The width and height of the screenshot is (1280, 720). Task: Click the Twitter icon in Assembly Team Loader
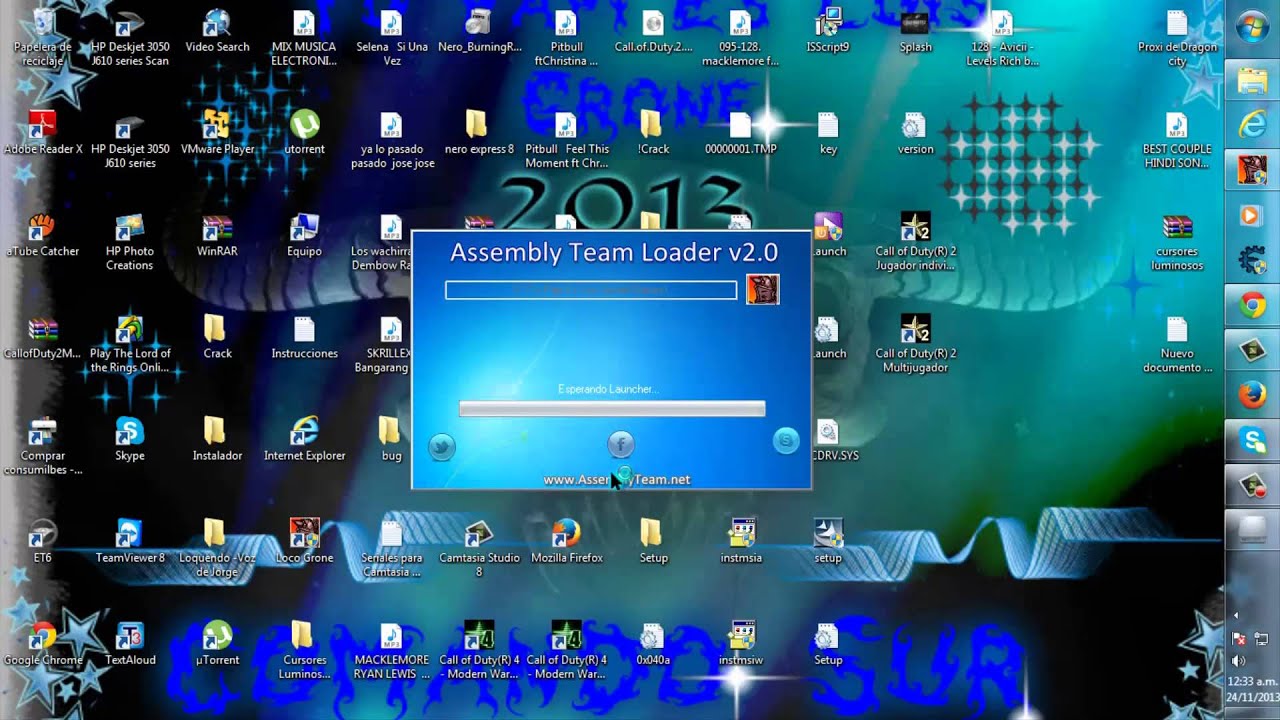pos(442,447)
